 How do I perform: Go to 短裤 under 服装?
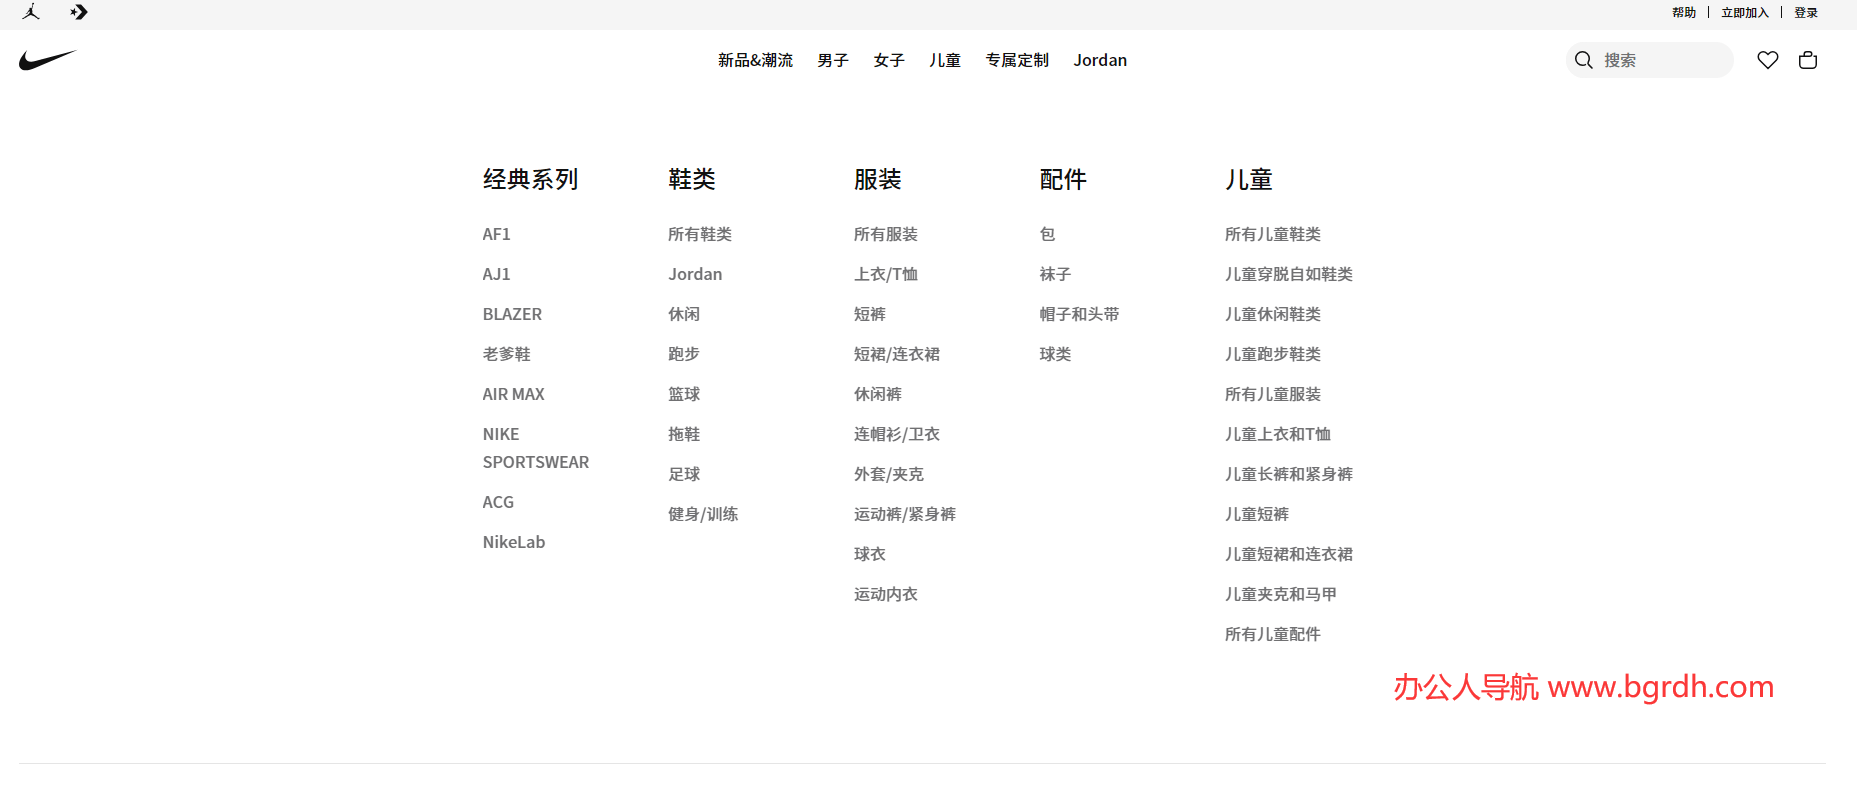click(x=870, y=314)
